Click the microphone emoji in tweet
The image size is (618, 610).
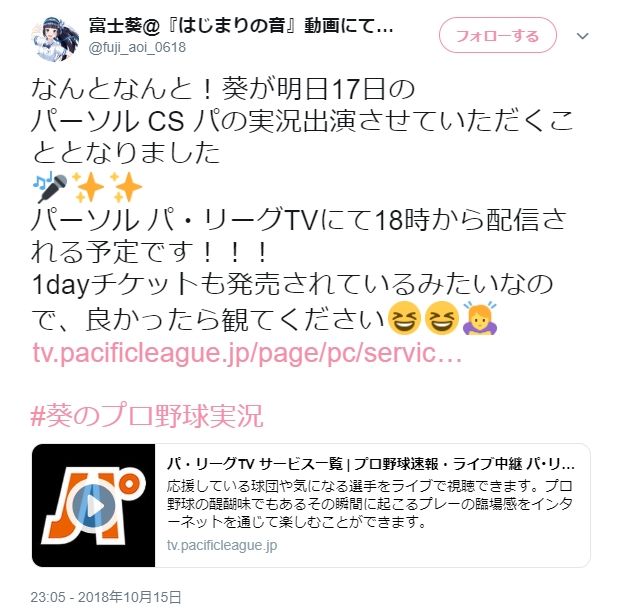coord(50,187)
